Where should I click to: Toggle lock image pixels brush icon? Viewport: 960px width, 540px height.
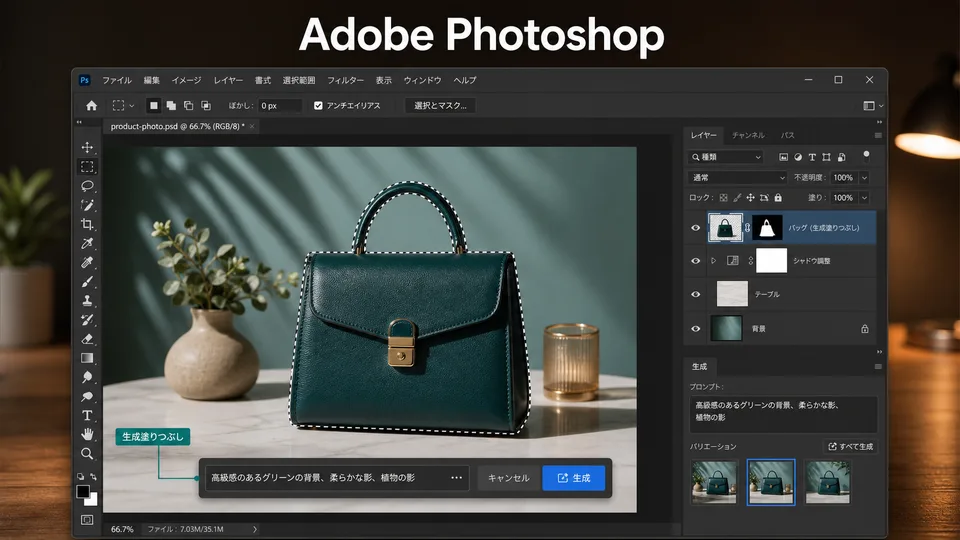[x=737, y=198]
